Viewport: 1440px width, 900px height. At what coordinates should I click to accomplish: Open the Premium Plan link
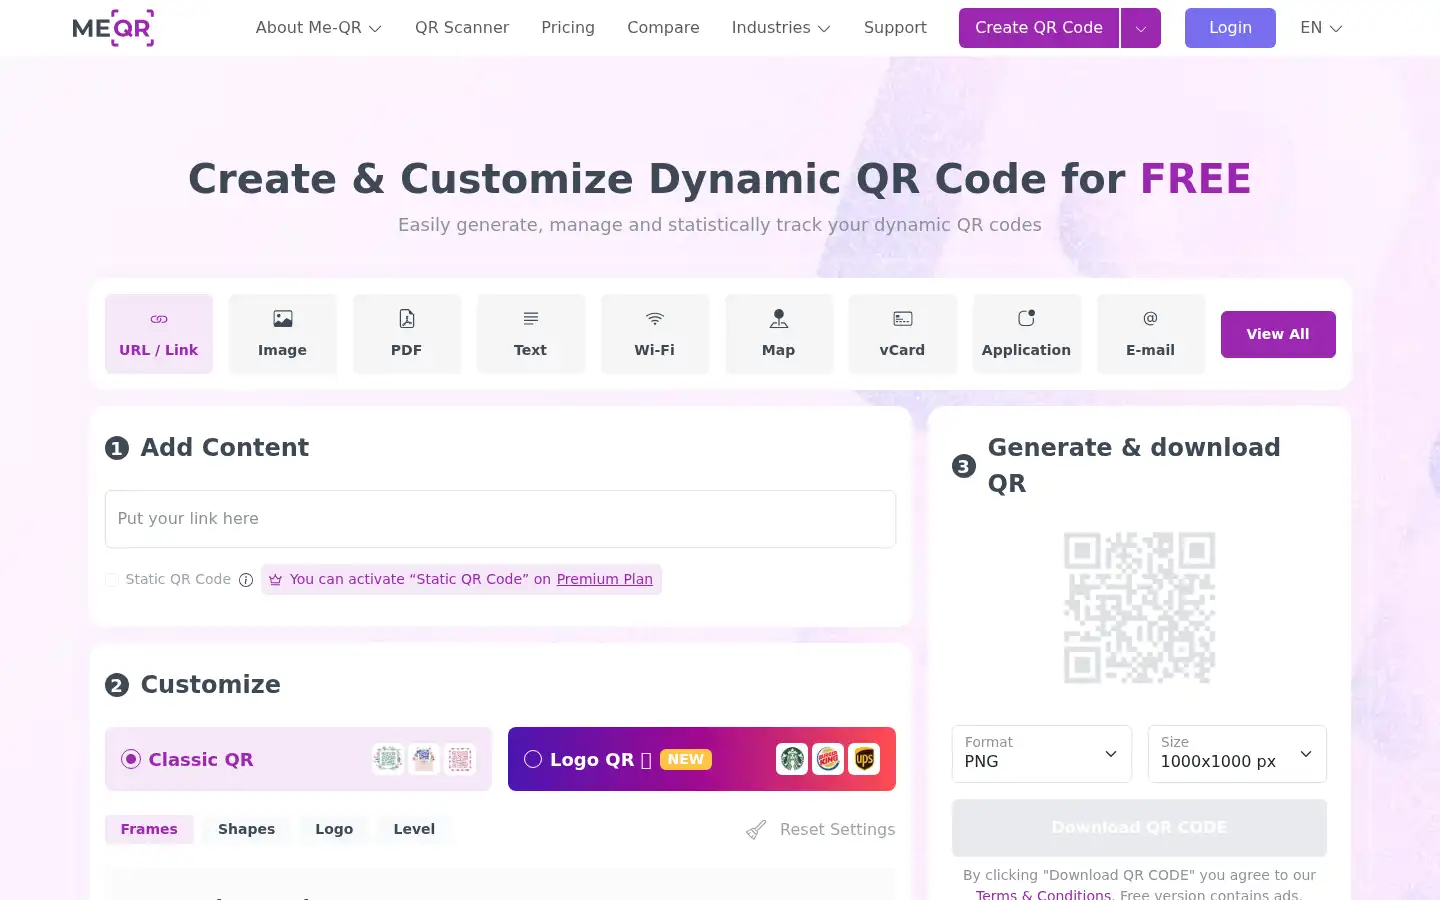point(605,580)
